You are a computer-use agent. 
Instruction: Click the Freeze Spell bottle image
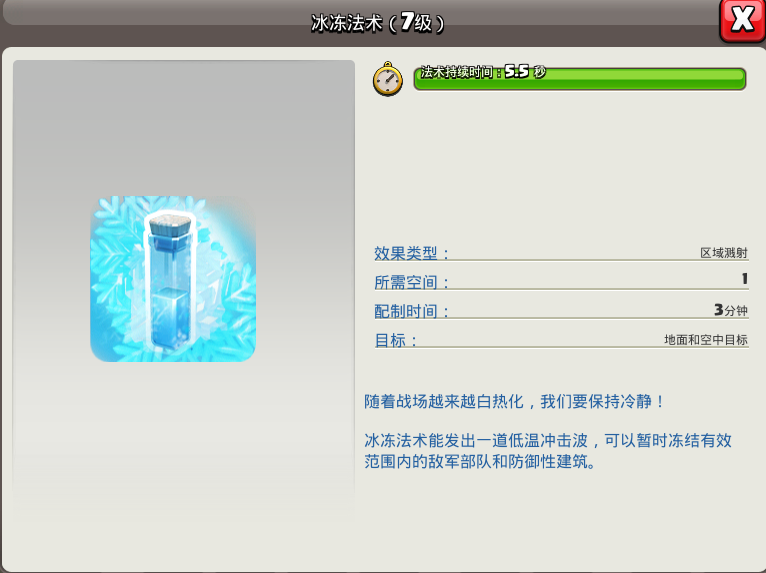click(x=173, y=279)
